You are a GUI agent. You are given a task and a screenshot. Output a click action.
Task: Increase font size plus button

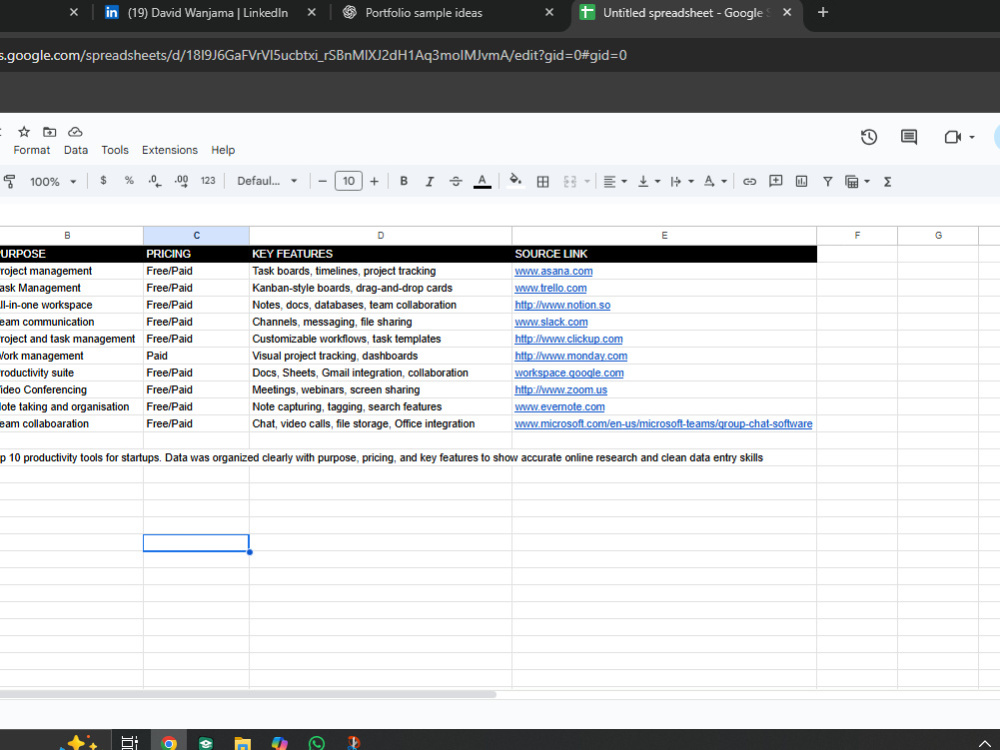(374, 182)
